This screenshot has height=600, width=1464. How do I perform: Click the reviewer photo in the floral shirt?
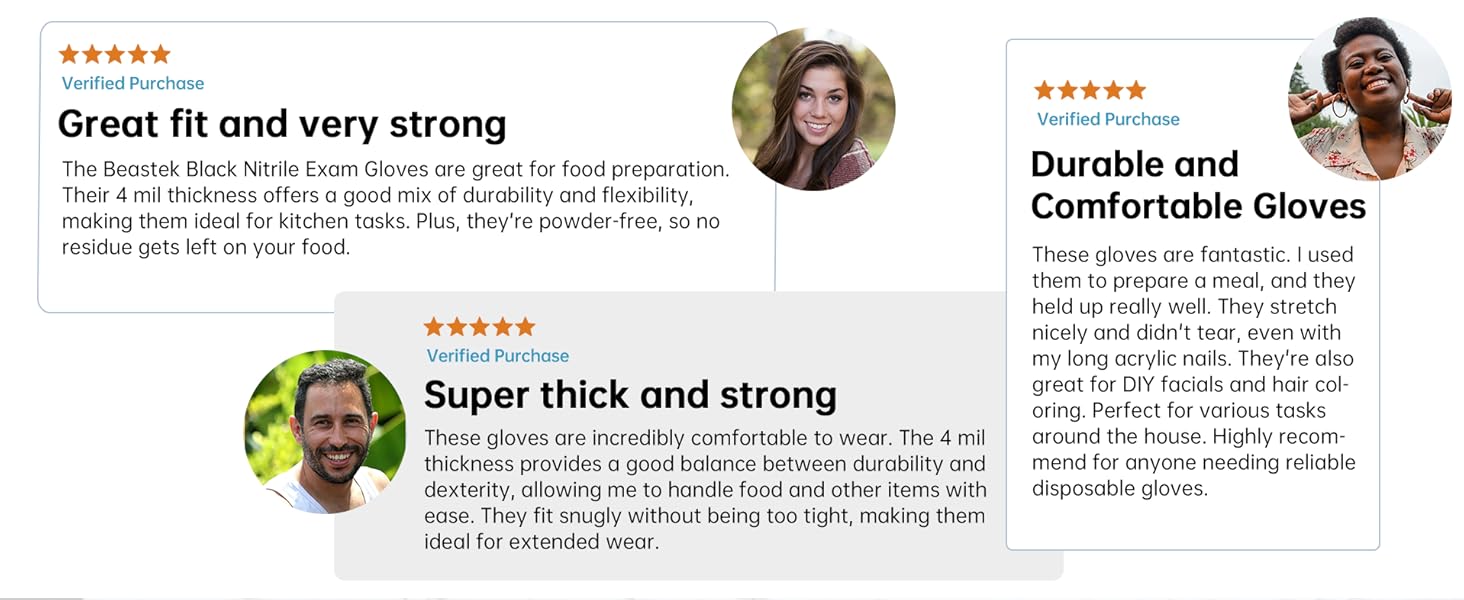coord(1369,99)
